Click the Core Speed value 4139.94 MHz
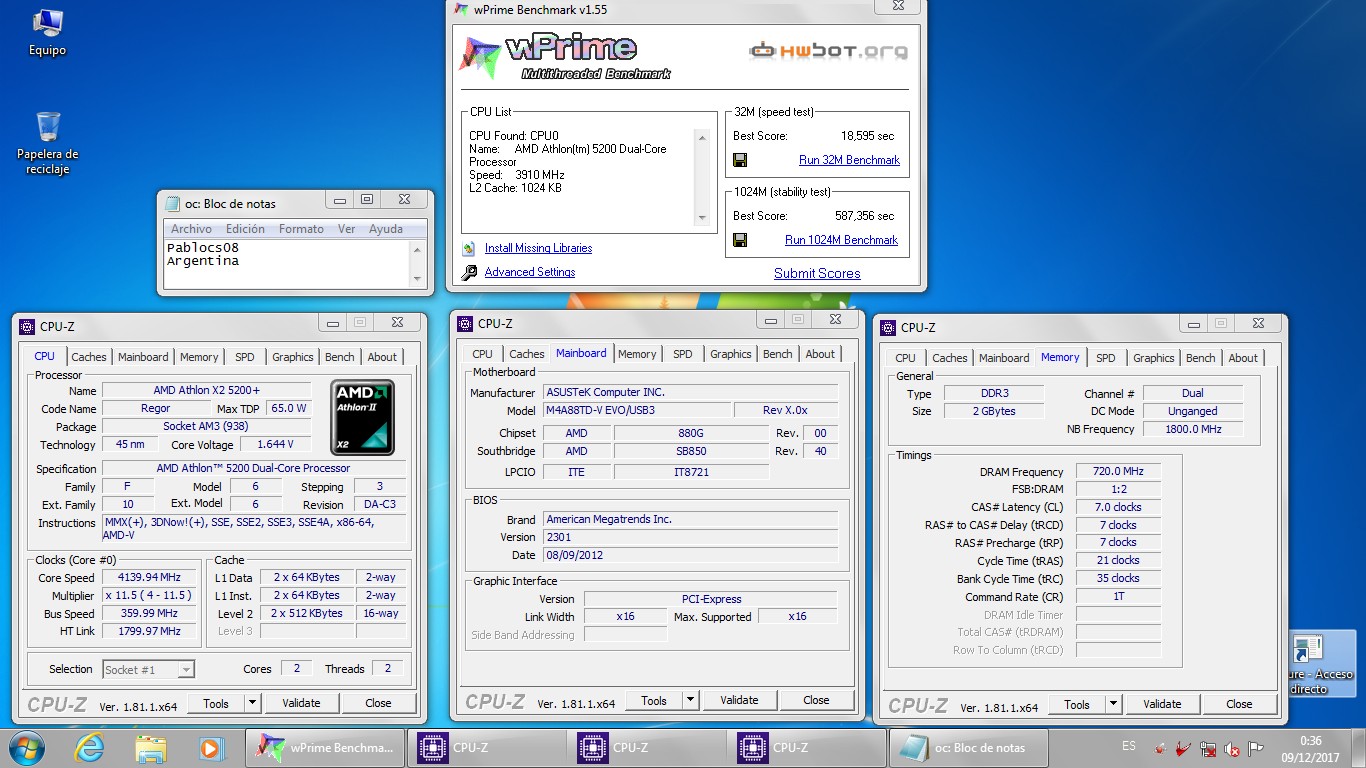Viewport: 1366px width, 768px height. pyautogui.click(x=151, y=578)
